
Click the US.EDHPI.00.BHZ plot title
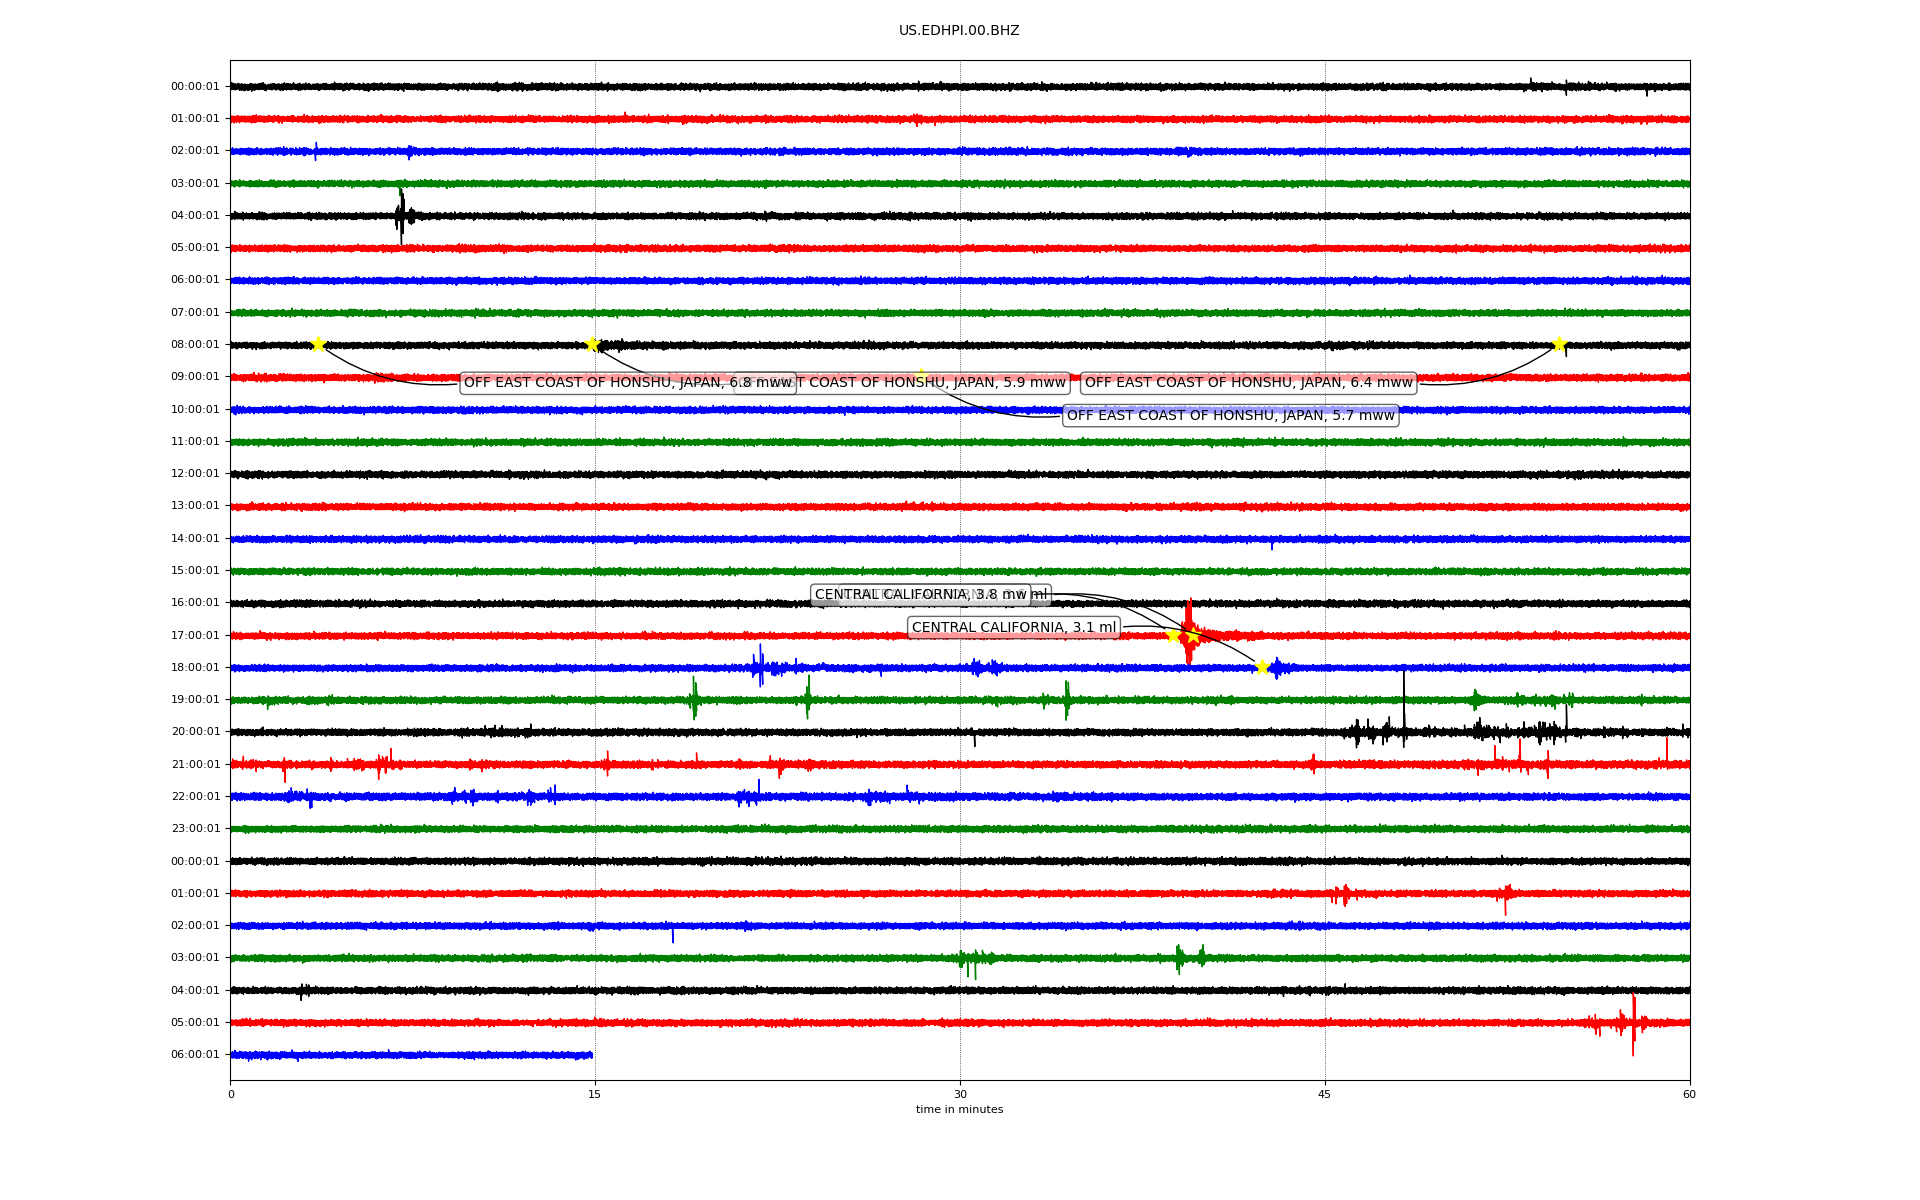pyautogui.click(x=959, y=31)
